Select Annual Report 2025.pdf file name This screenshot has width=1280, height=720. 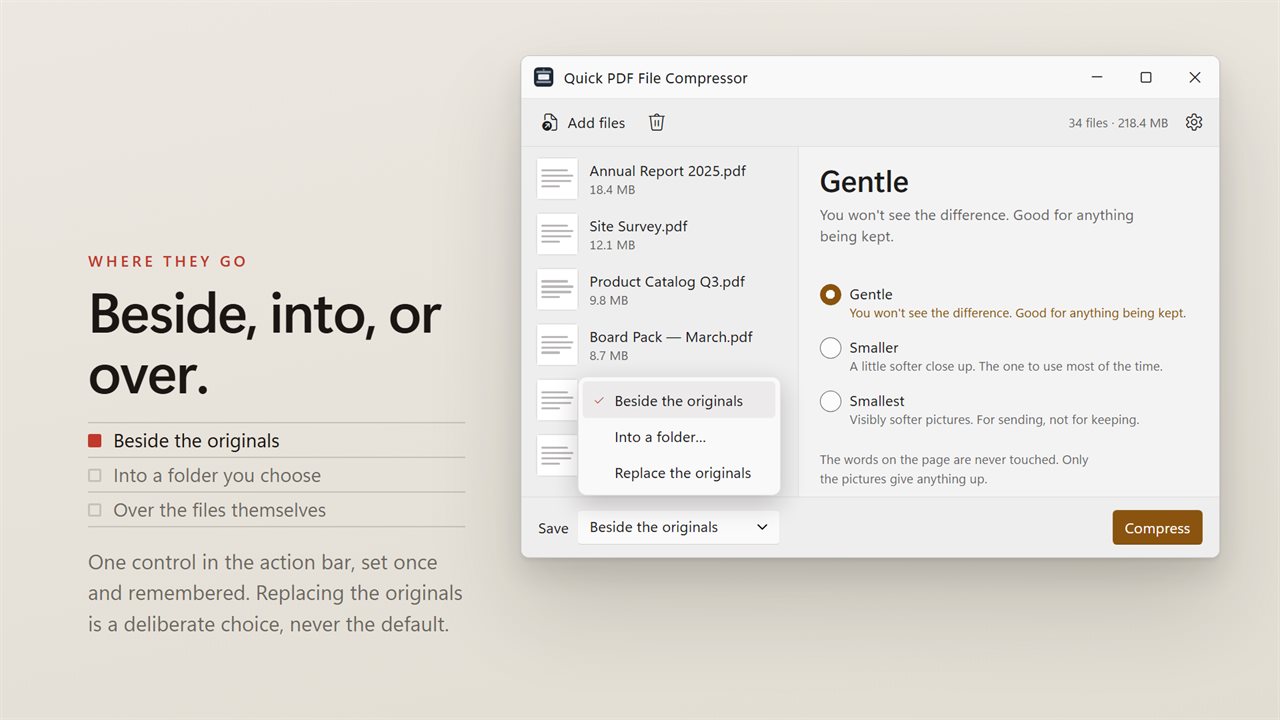(668, 171)
